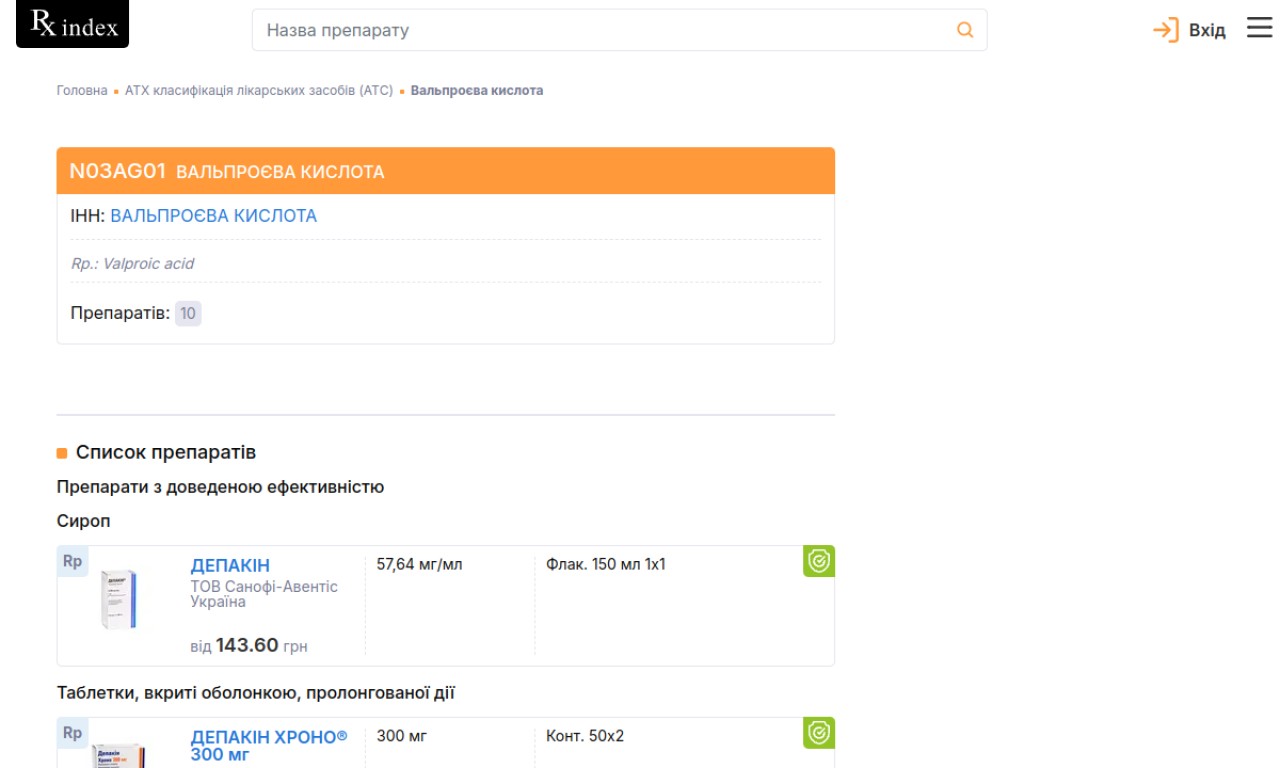The height and width of the screenshot is (768, 1280).
Task: Click the green verified badge on Депакін syrup
Action: (819, 562)
